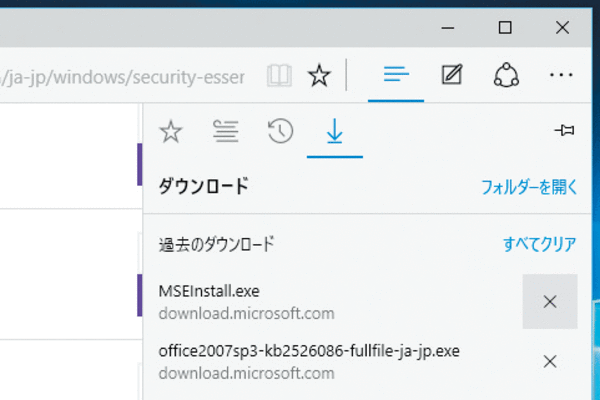Open Make a Web Note pen icon
600x400 pixels.
(x=452, y=74)
